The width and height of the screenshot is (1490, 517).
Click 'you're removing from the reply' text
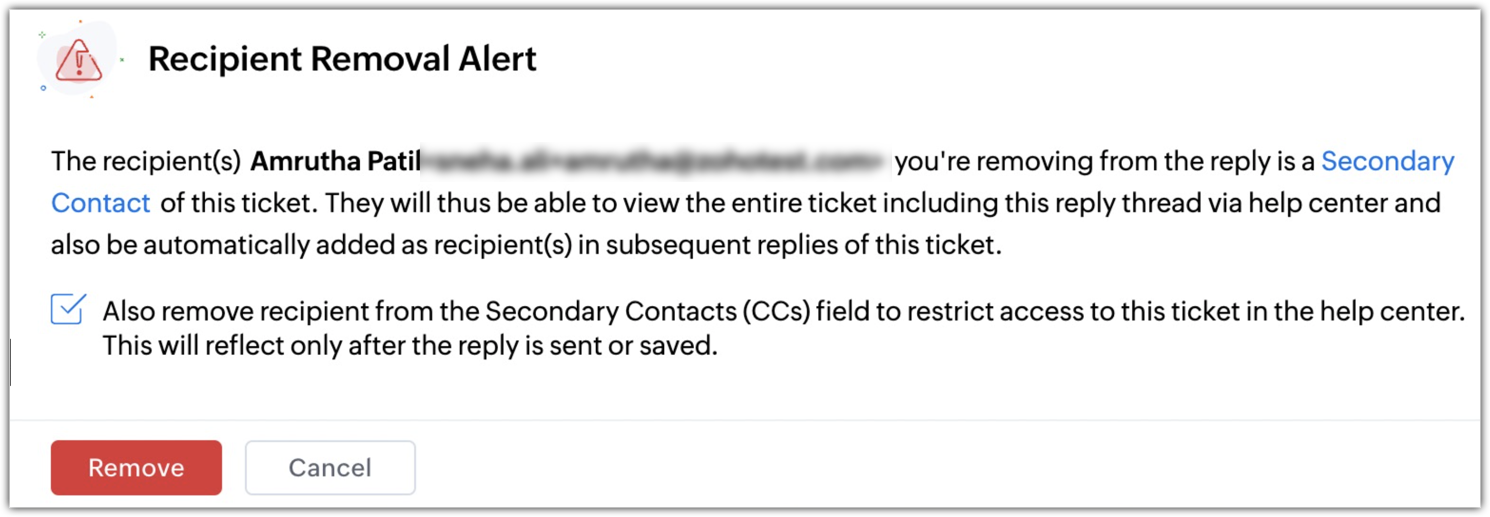pos(1086,161)
